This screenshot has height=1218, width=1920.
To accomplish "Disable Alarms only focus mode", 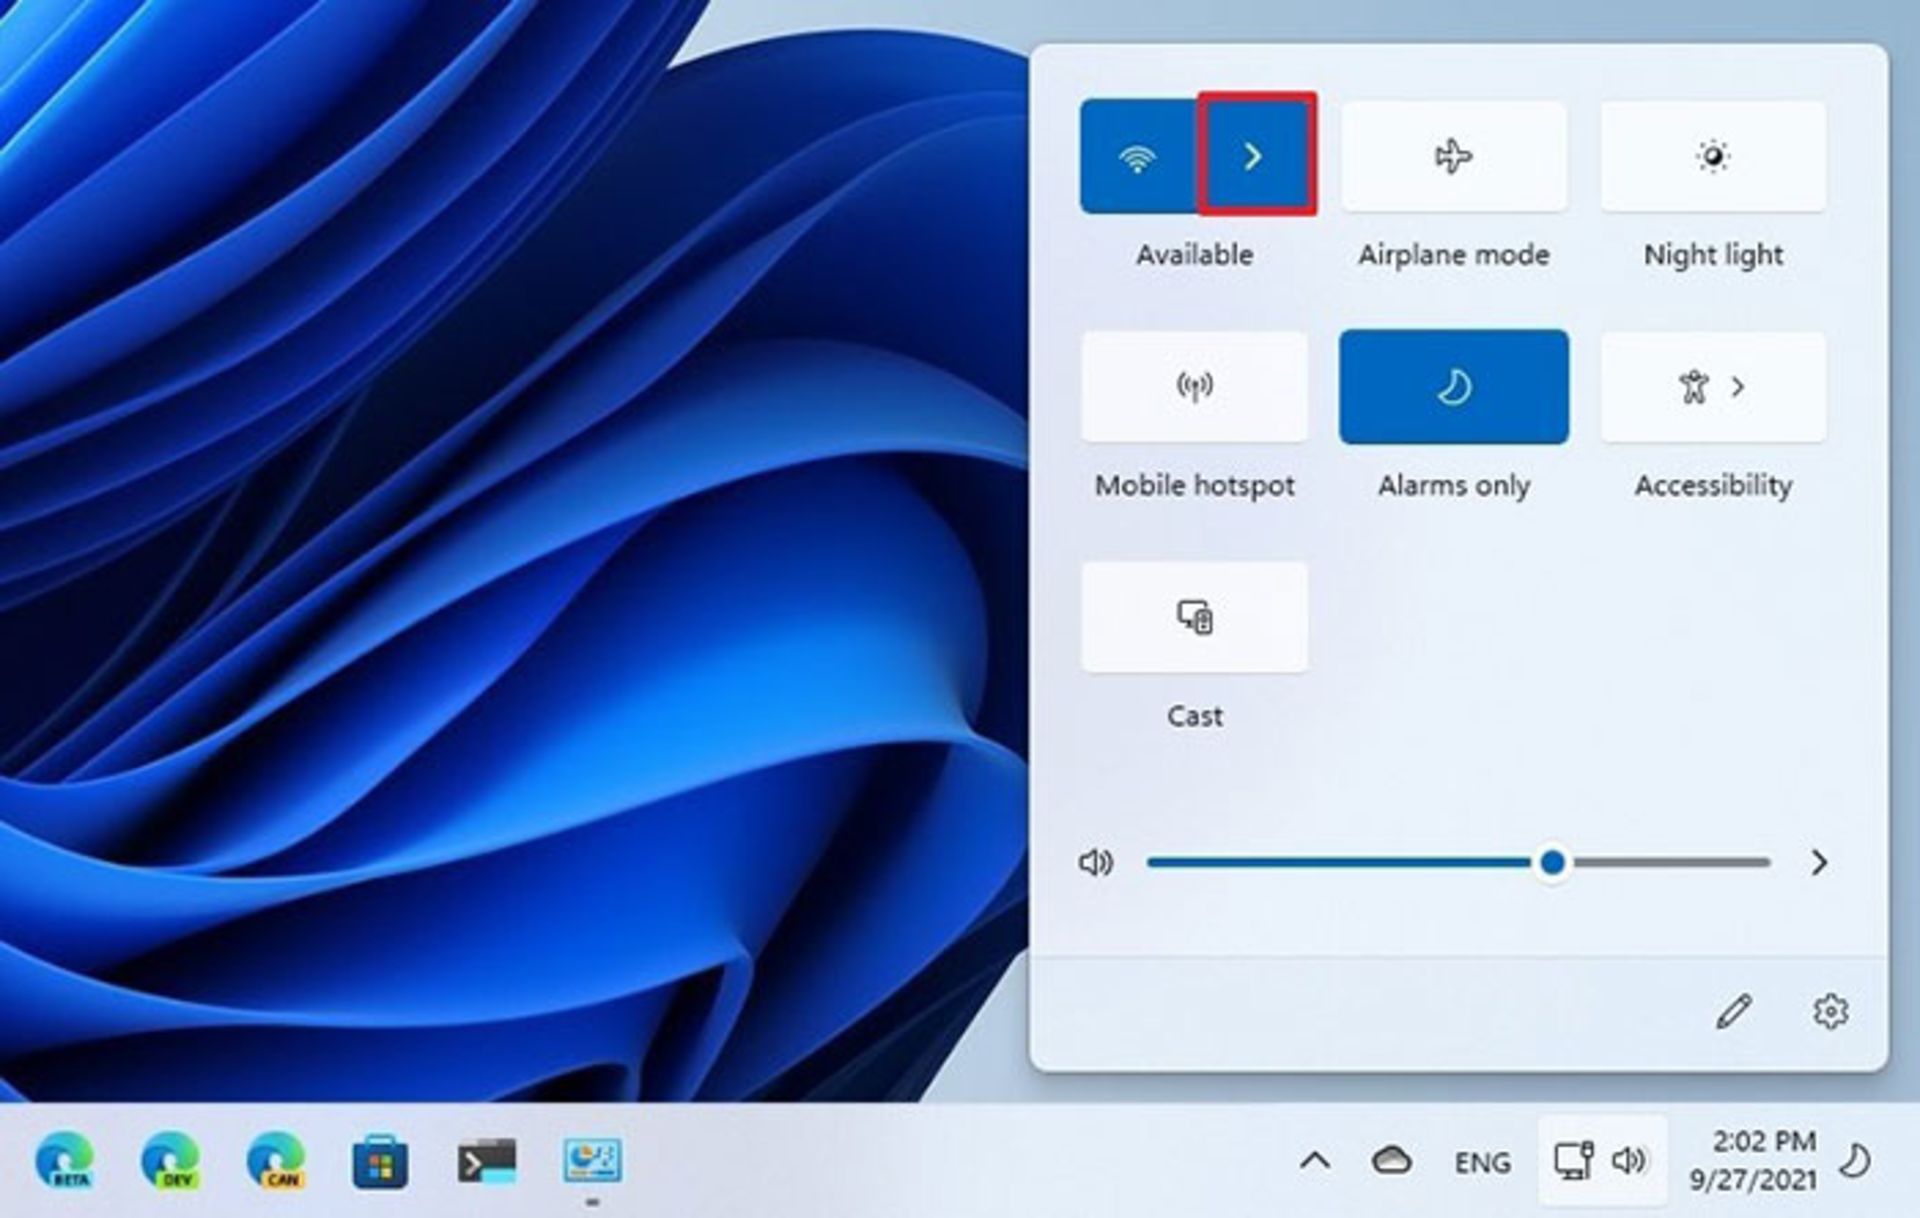I will pyautogui.click(x=1453, y=387).
